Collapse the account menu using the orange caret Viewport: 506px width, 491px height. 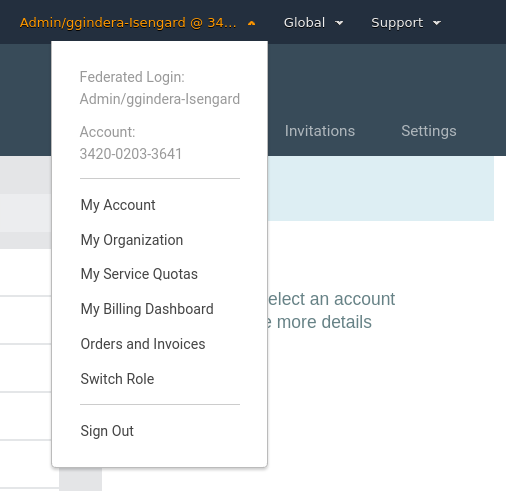pyautogui.click(x=251, y=23)
